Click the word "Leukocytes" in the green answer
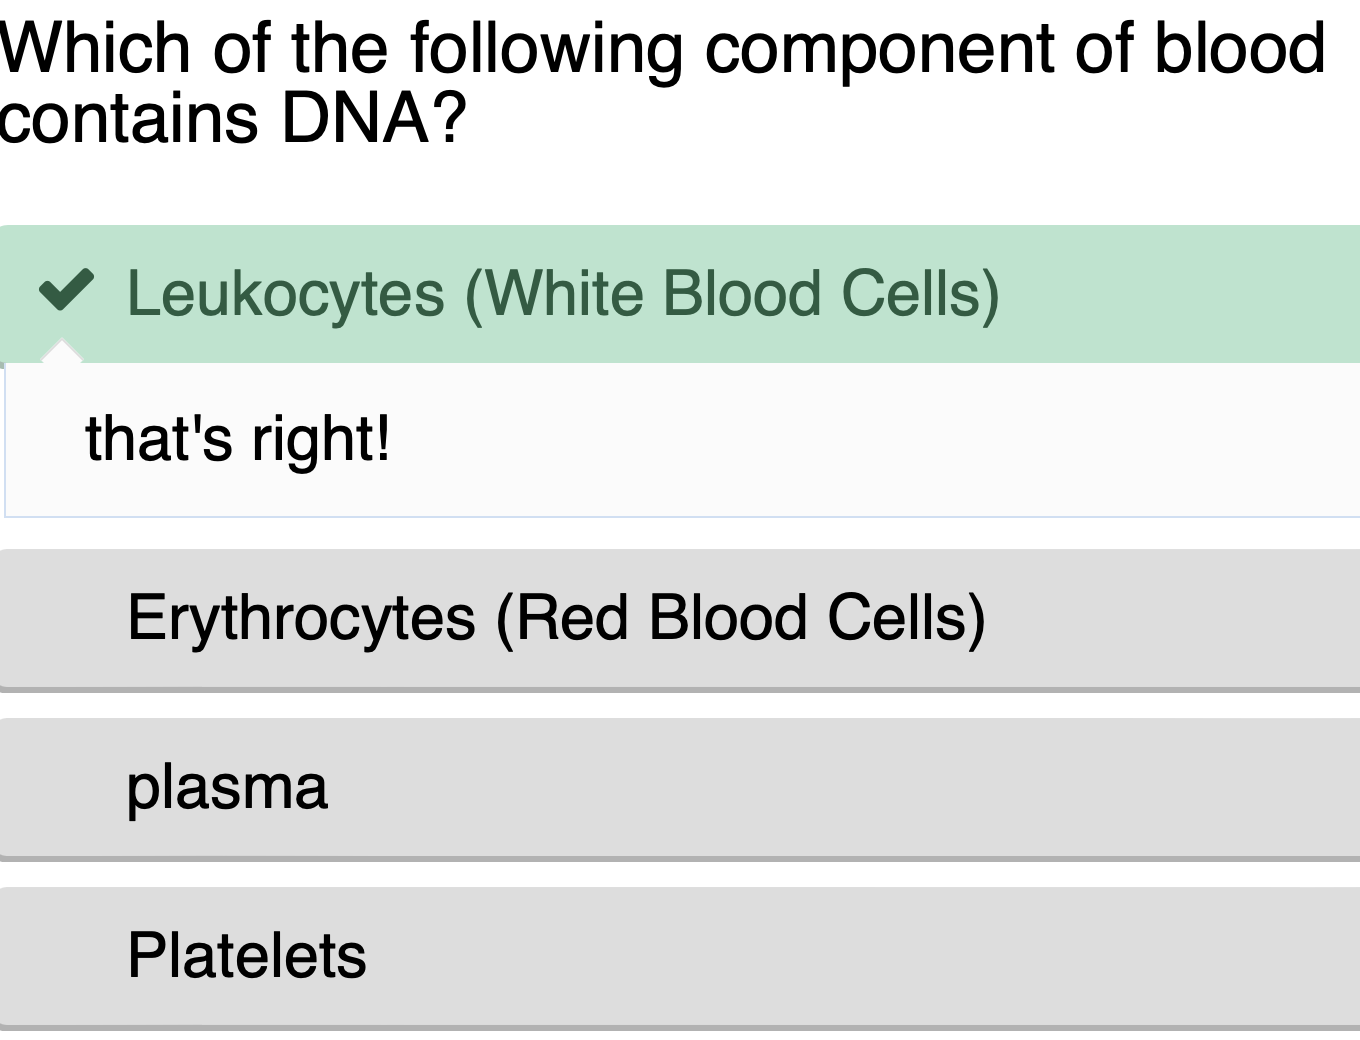Image resolution: width=1360 pixels, height=1040 pixels. click(x=285, y=294)
